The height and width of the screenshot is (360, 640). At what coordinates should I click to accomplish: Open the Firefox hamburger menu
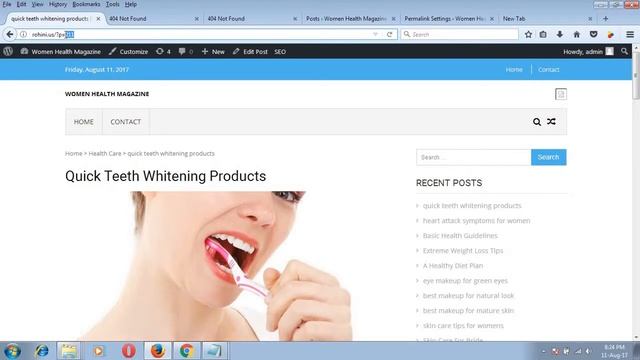[630, 34]
